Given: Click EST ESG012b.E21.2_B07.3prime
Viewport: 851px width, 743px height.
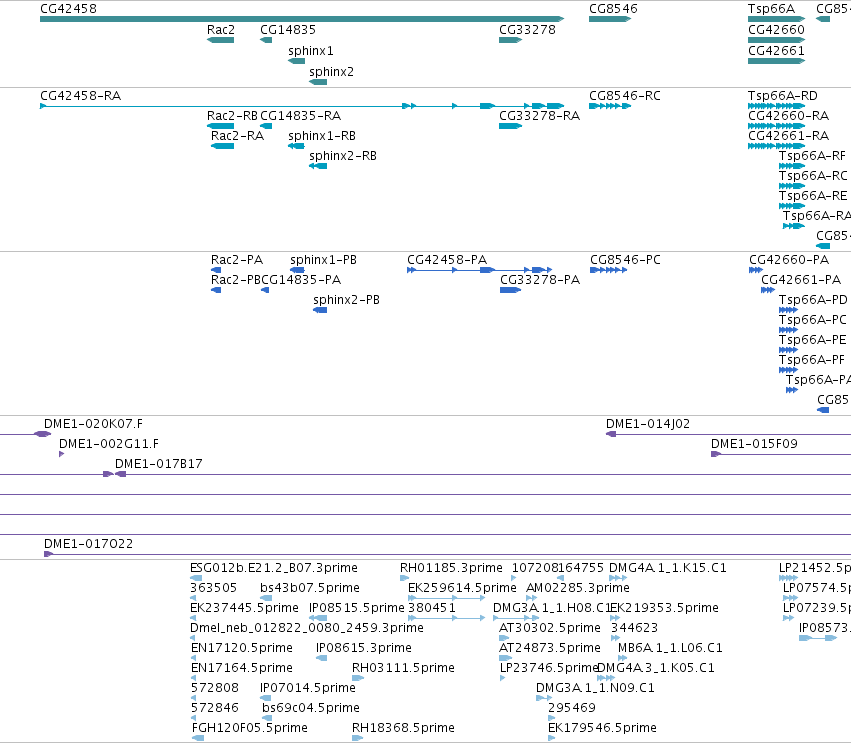Looking at the screenshot, I should [x=196, y=578].
